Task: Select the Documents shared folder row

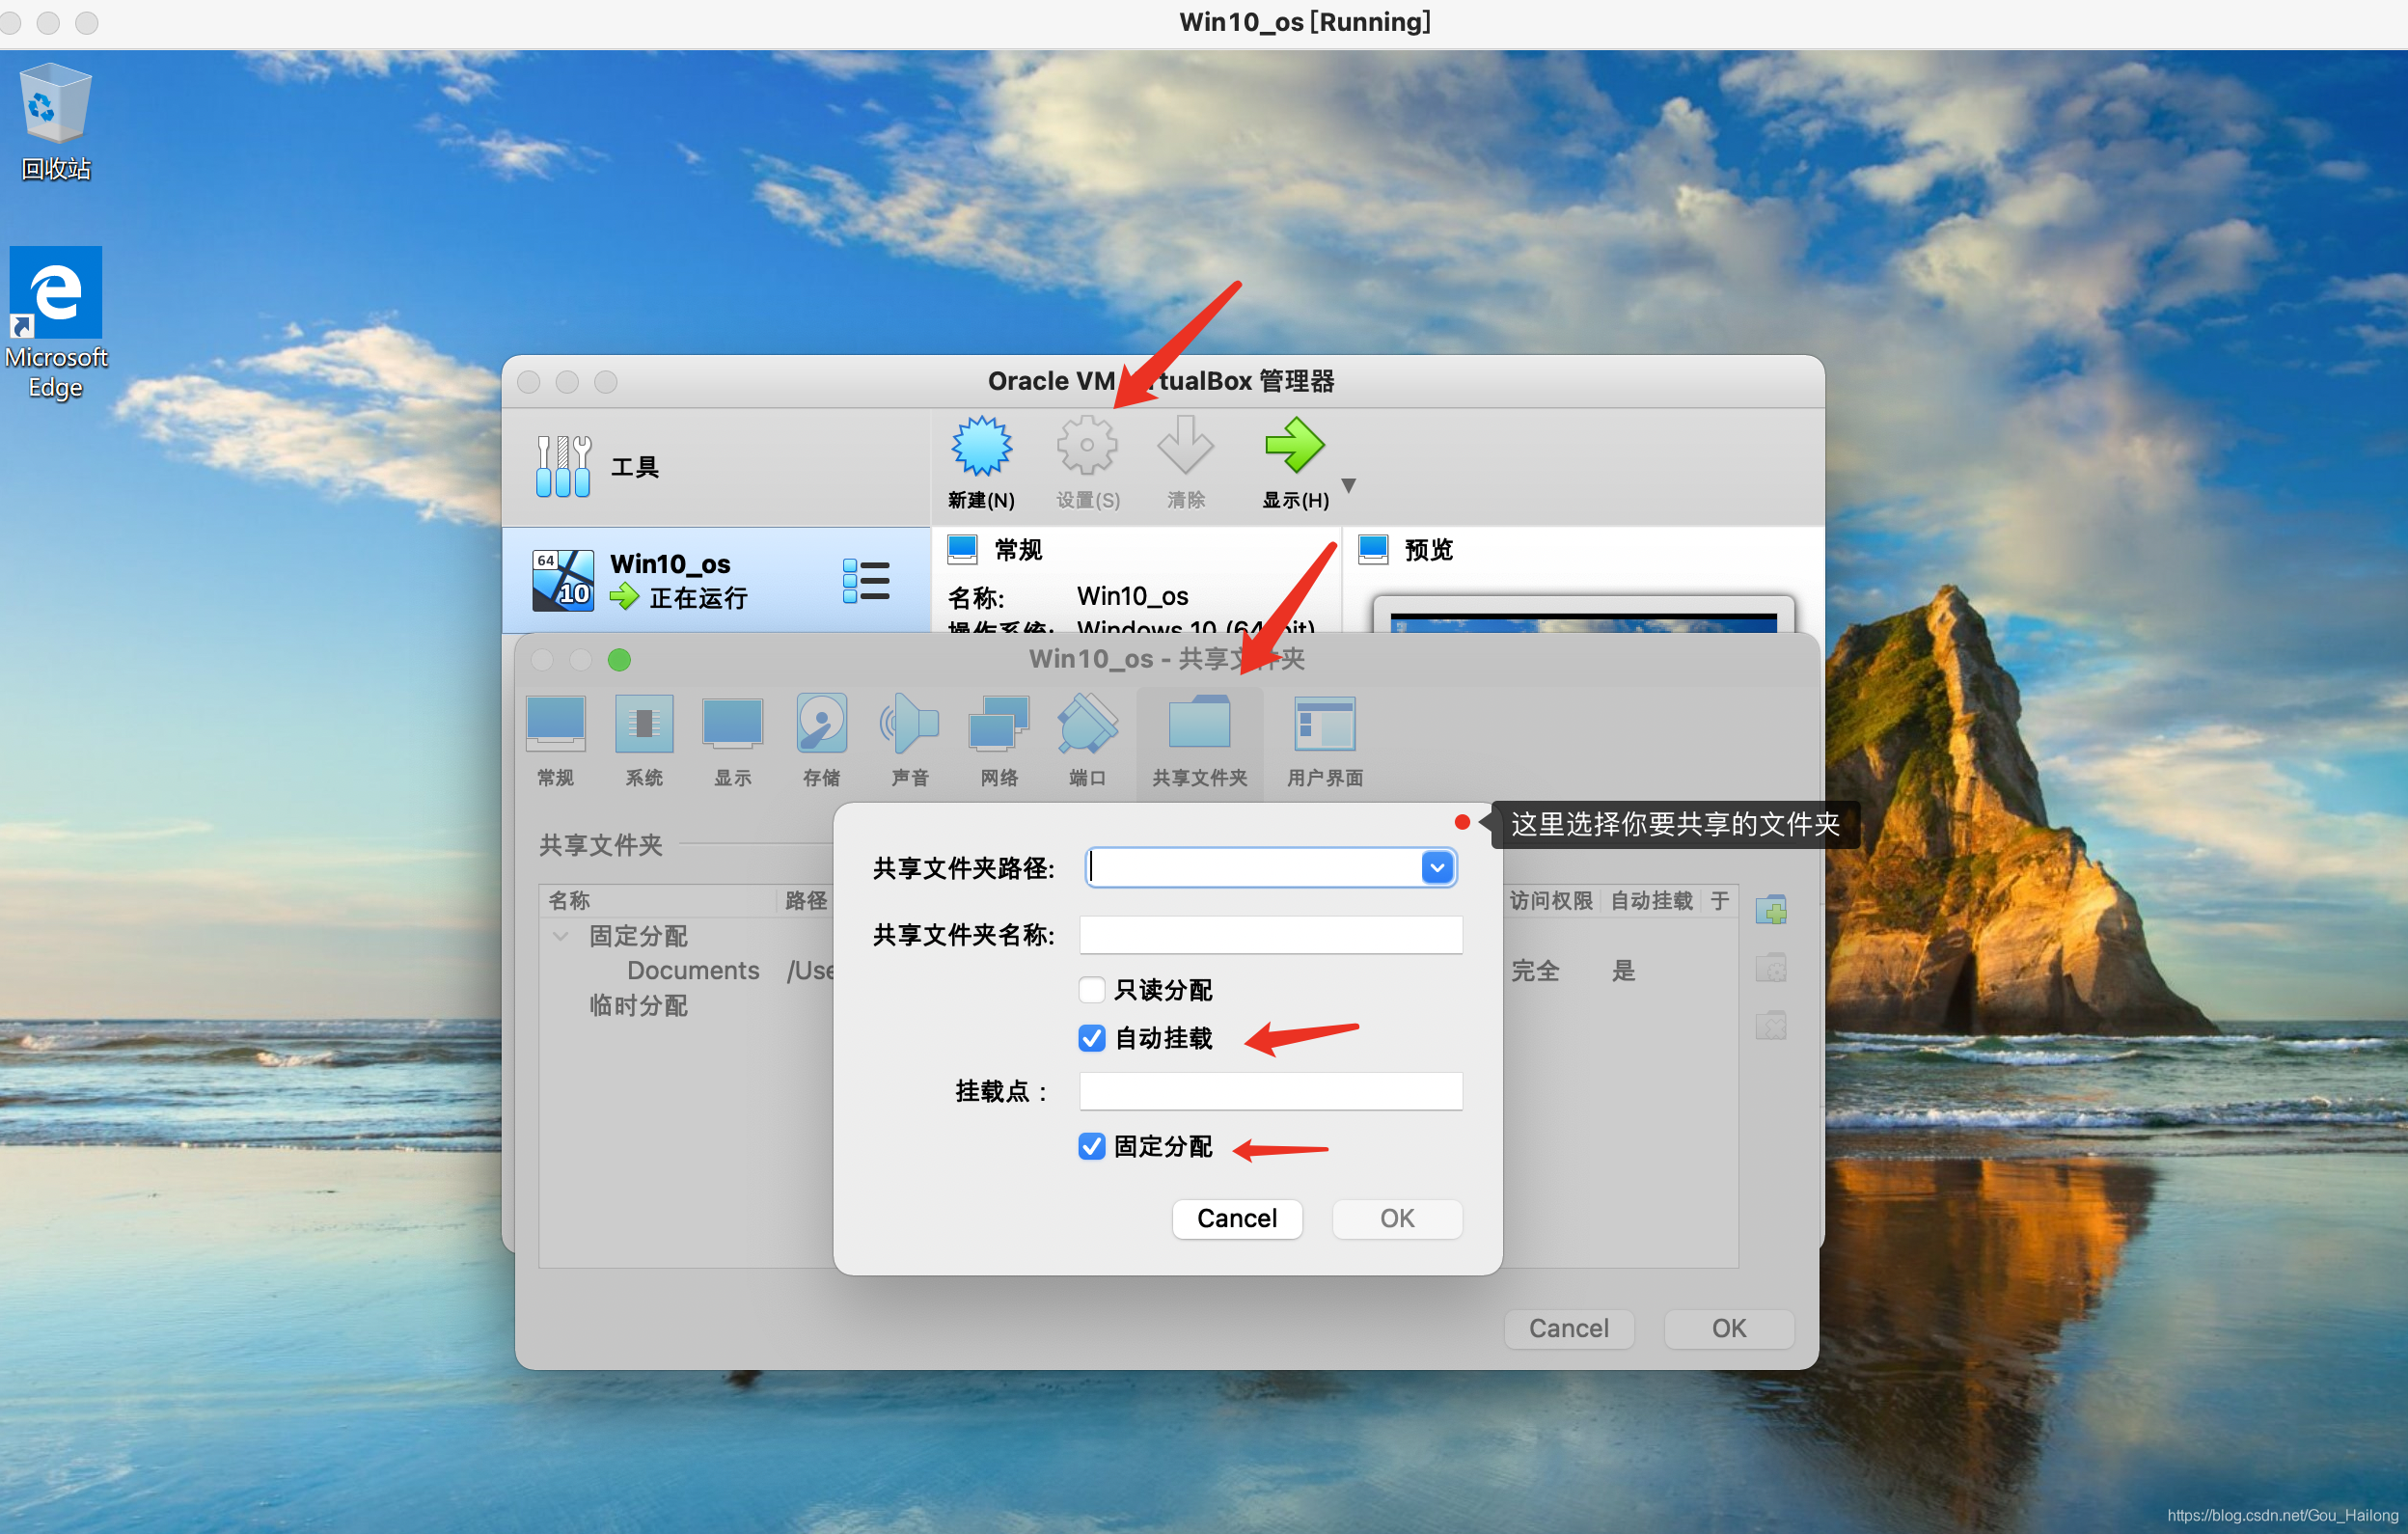Action: (x=692, y=970)
